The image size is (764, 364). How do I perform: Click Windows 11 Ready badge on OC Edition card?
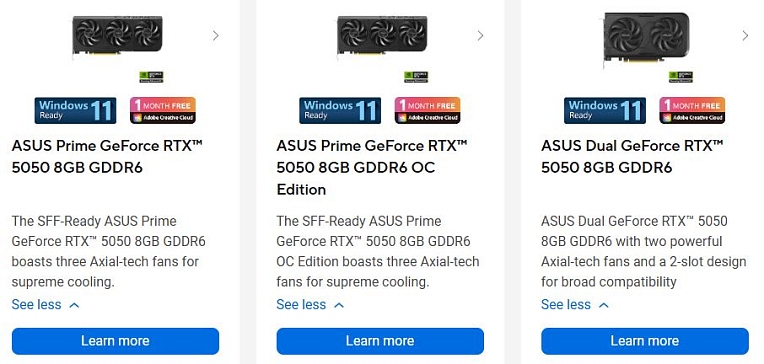(x=340, y=110)
